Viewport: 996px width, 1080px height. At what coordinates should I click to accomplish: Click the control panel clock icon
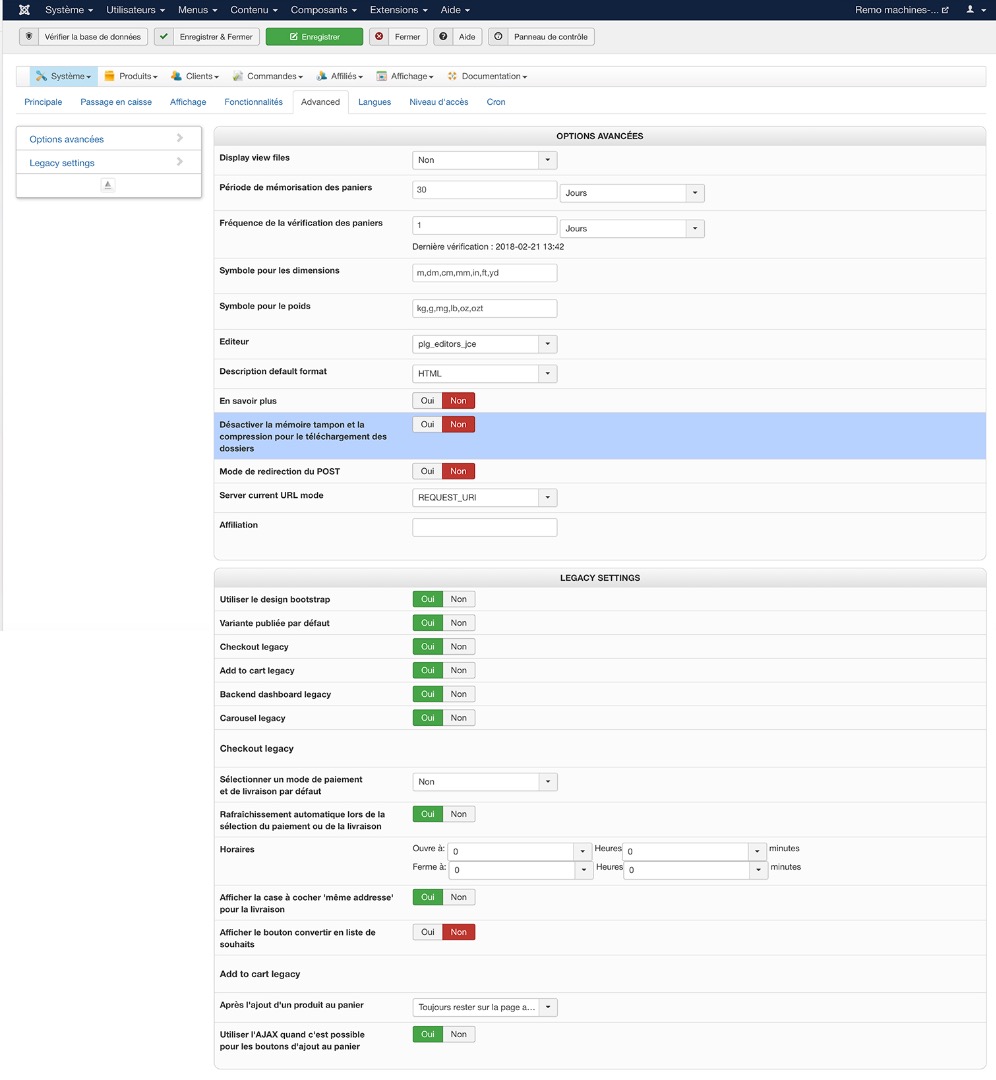(498, 37)
